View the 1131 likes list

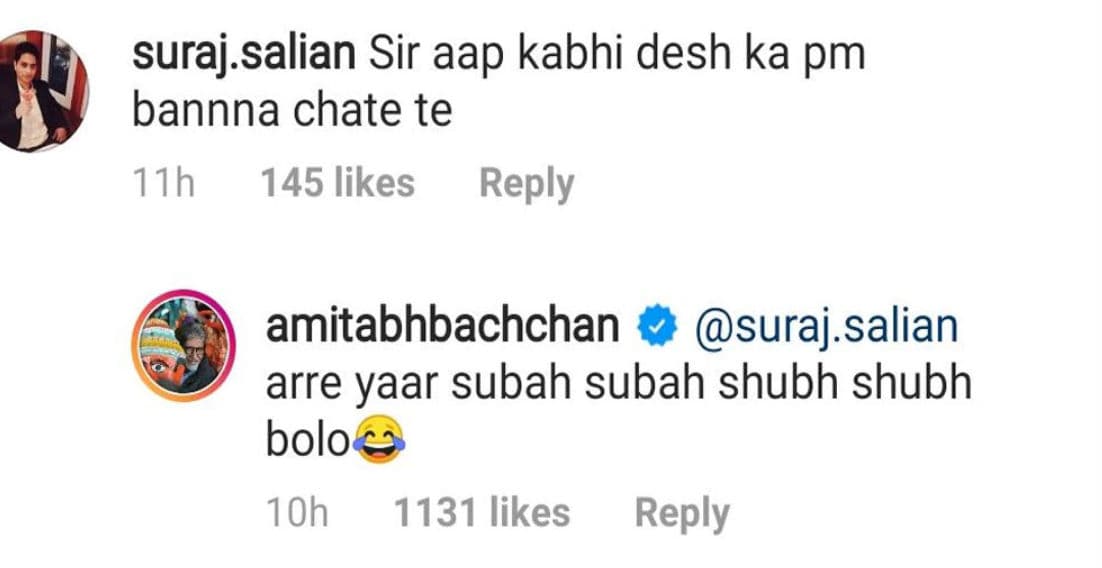coord(481,513)
